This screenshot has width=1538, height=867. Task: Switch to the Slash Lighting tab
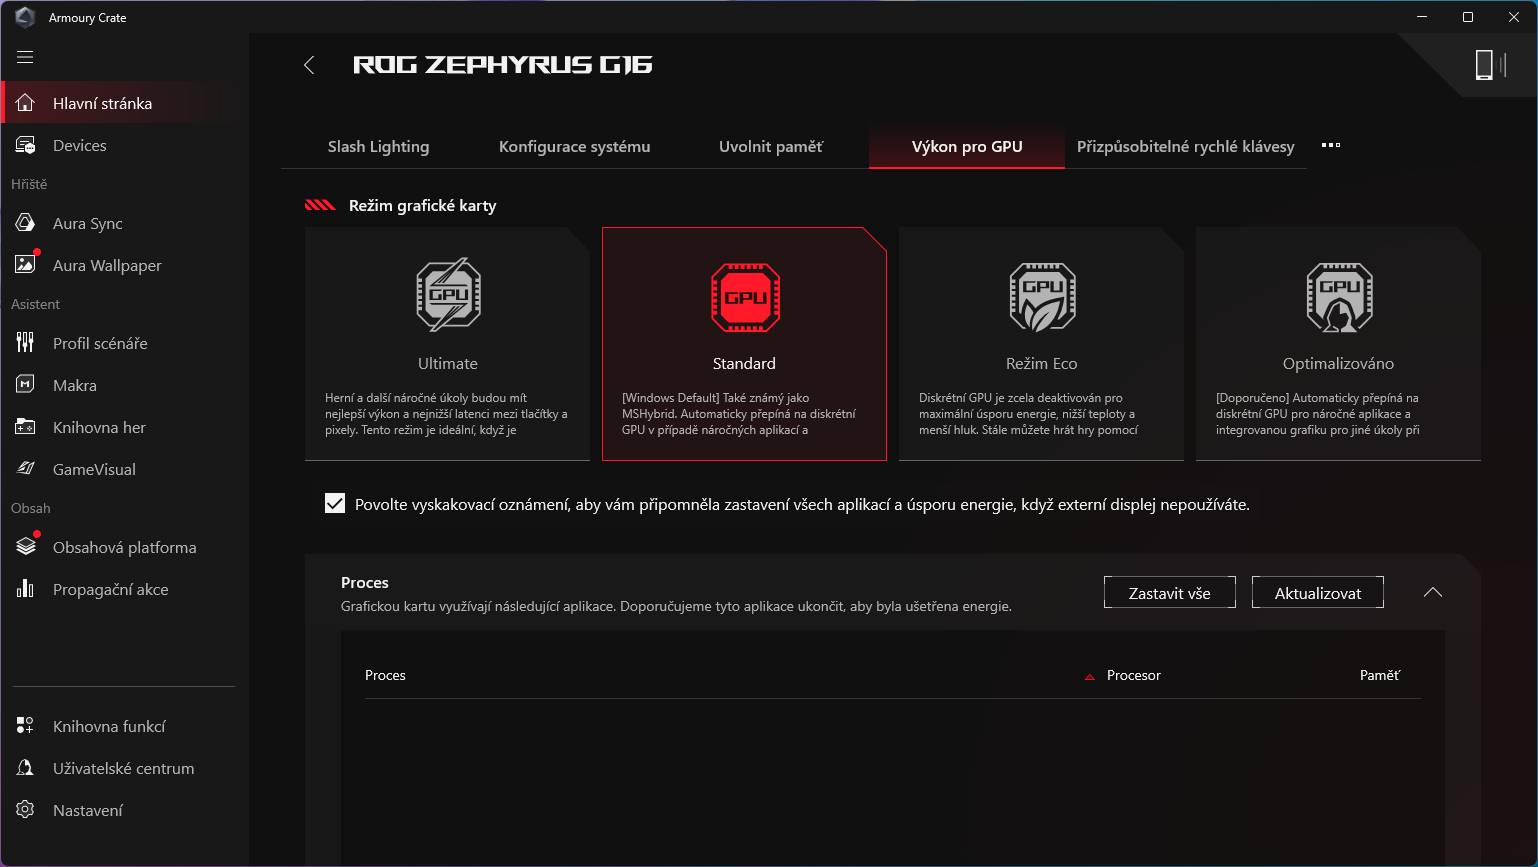pyautogui.click(x=378, y=146)
